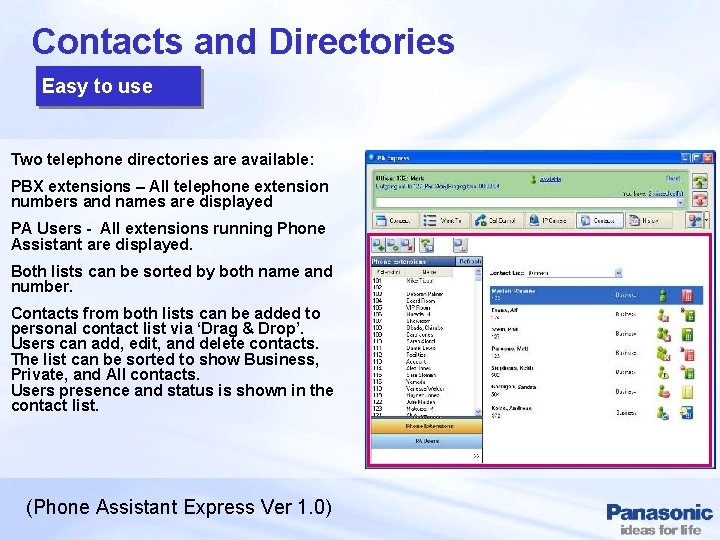The width and height of the screenshot is (720, 540).
Task: Open the tab with the bulleted-list icon
Action: pos(443,221)
